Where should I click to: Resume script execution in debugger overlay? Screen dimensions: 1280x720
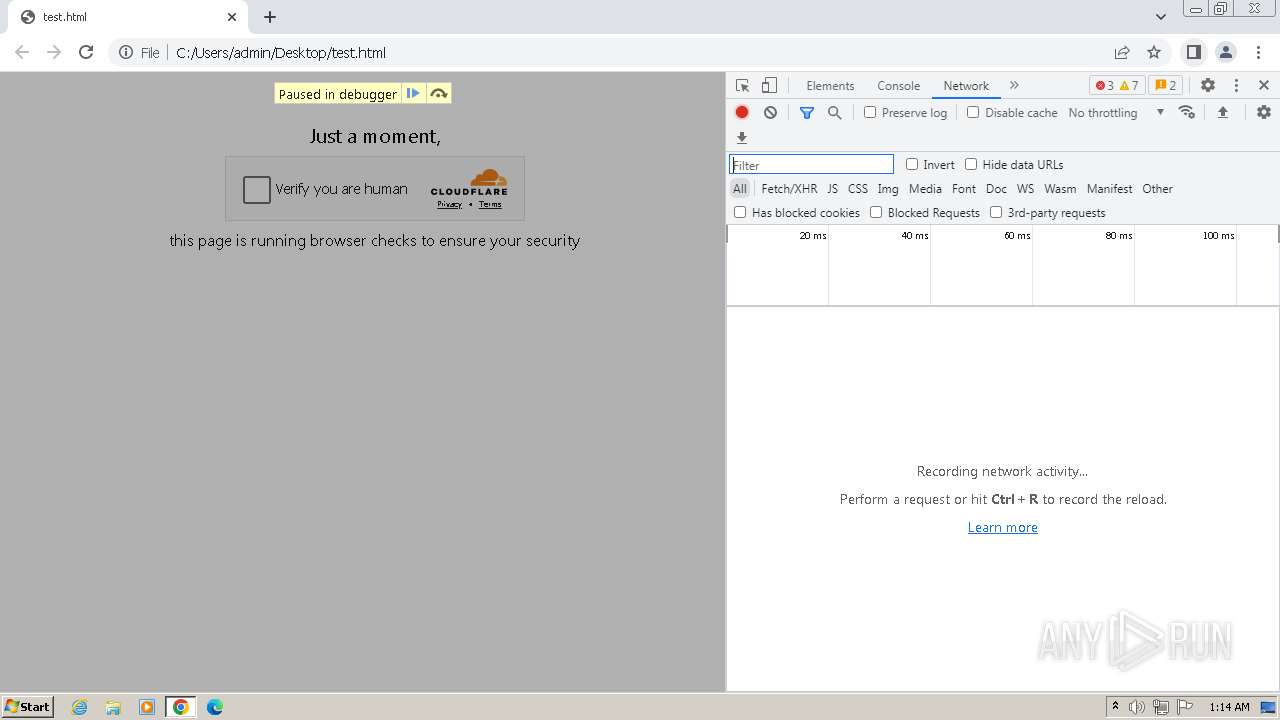coord(413,93)
